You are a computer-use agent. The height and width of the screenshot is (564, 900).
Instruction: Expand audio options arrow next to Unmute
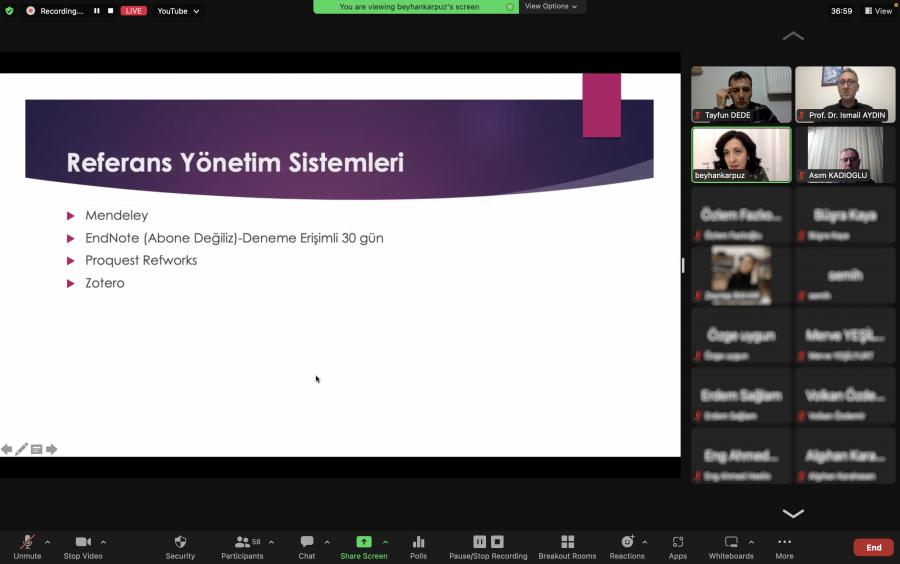click(x=47, y=542)
